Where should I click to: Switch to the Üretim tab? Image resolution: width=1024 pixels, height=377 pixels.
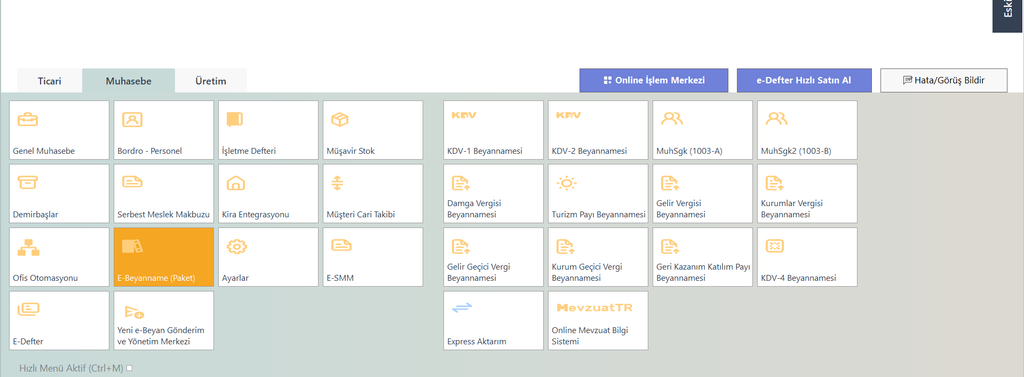click(211, 81)
